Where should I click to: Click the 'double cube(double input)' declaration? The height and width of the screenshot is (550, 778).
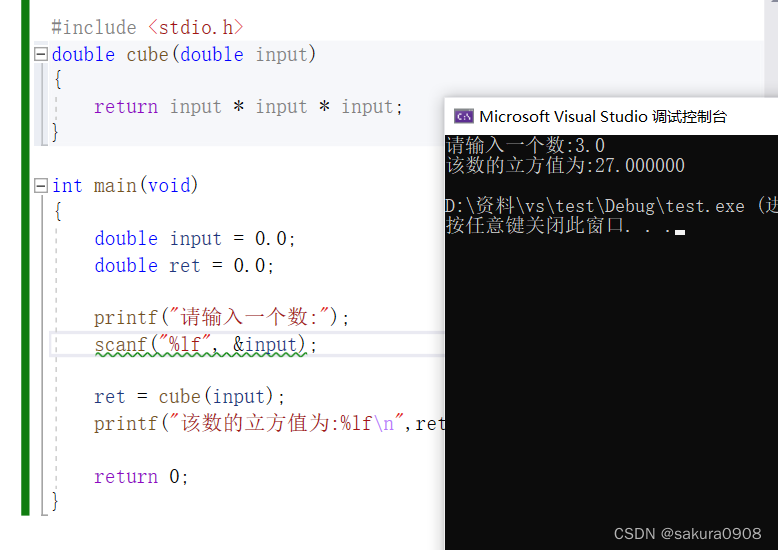pos(184,54)
